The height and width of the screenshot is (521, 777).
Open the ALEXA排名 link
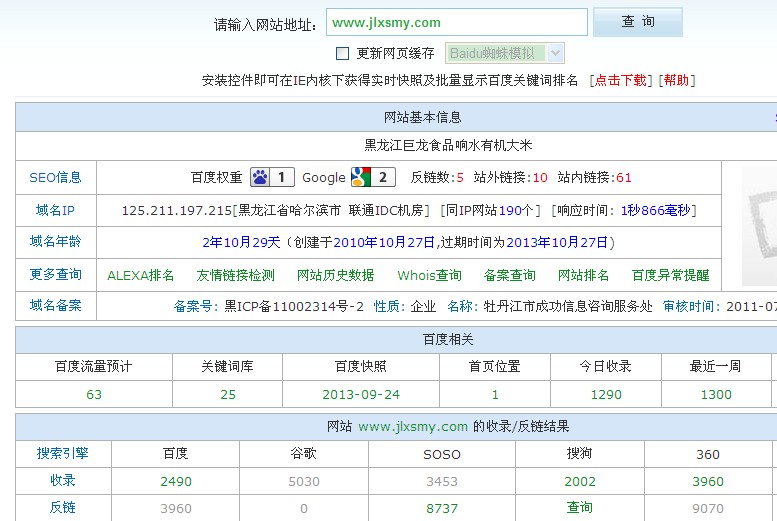click(x=141, y=275)
